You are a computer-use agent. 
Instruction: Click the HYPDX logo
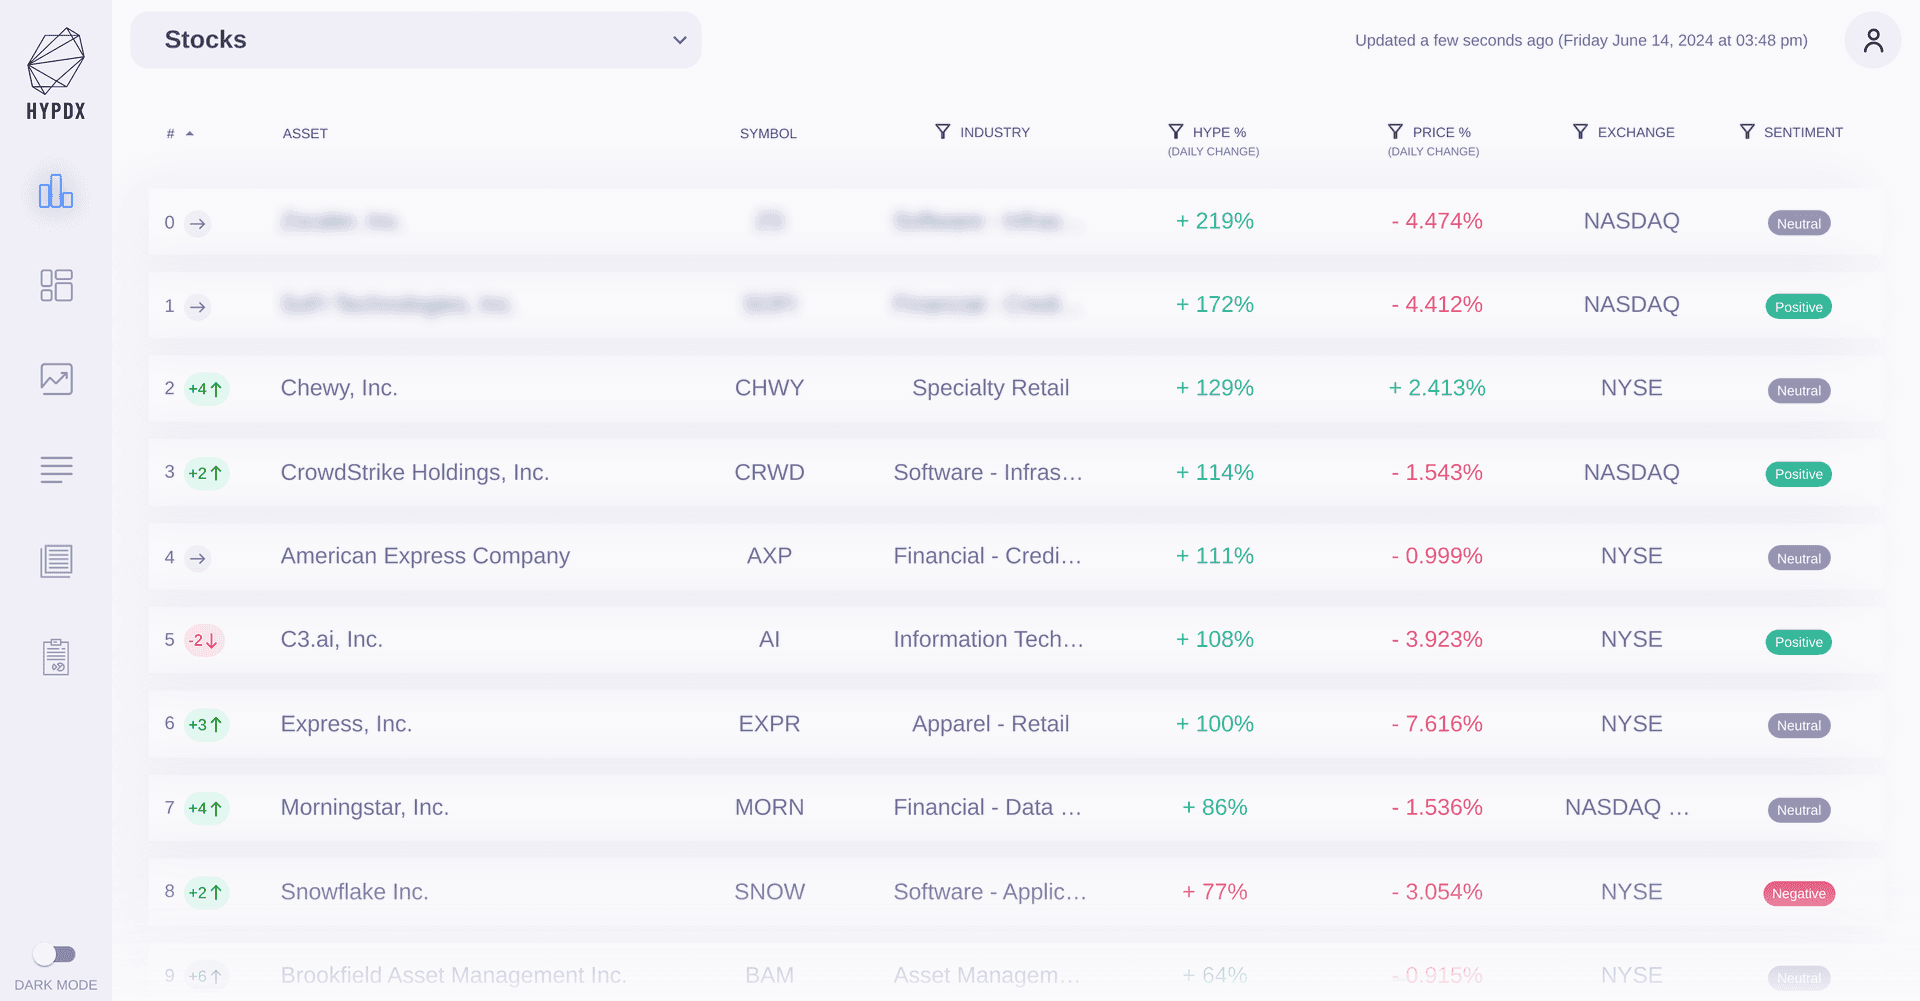[x=56, y=74]
